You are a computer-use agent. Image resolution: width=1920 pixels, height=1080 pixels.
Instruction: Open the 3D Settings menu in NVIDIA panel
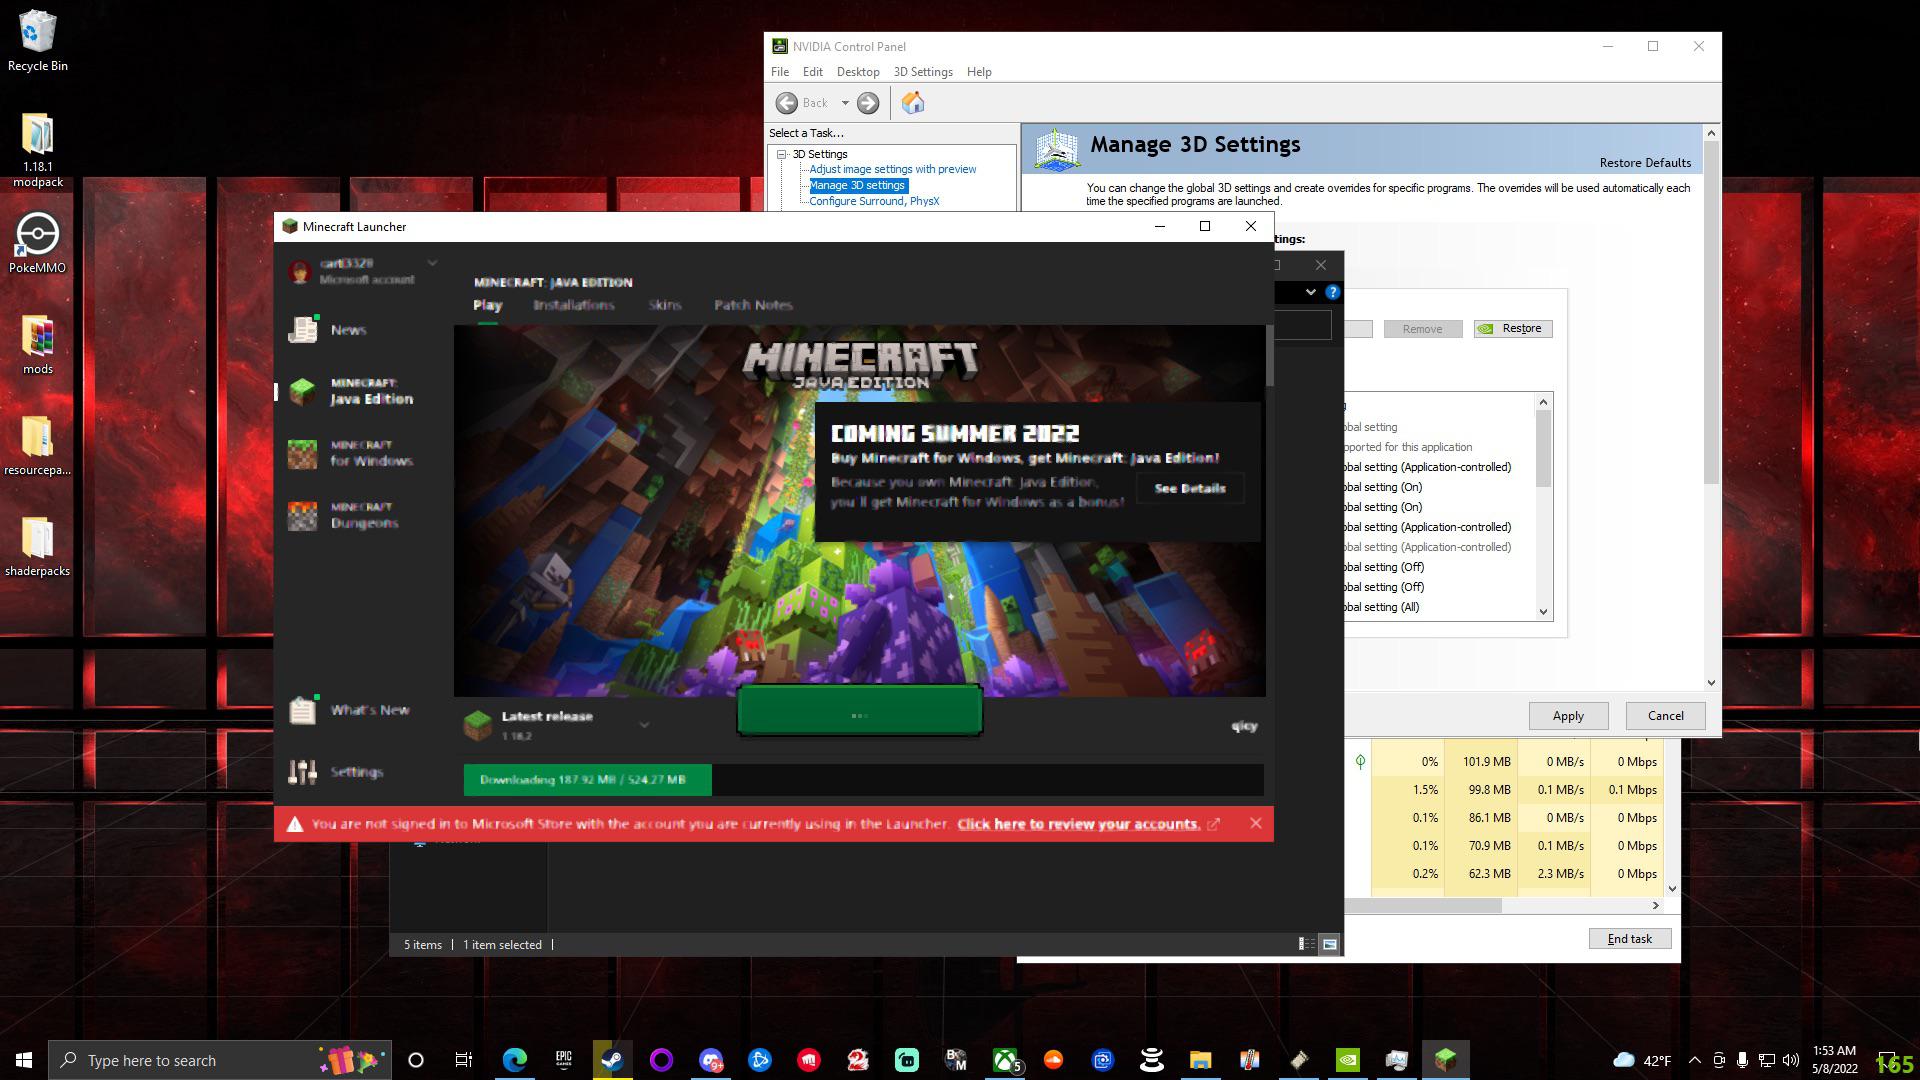[x=922, y=71]
